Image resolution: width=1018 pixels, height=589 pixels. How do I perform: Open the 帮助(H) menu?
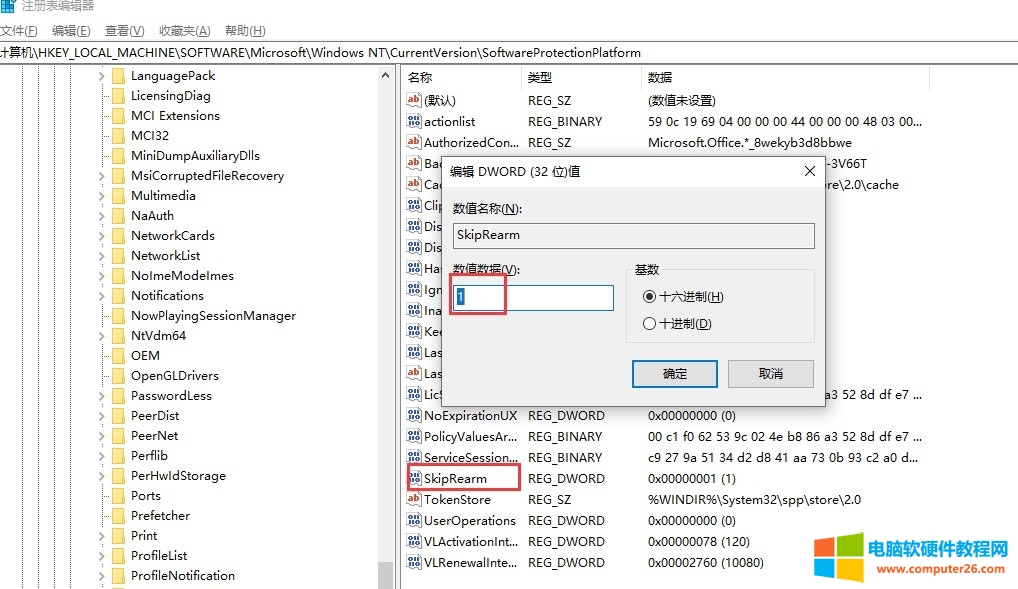(x=245, y=31)
